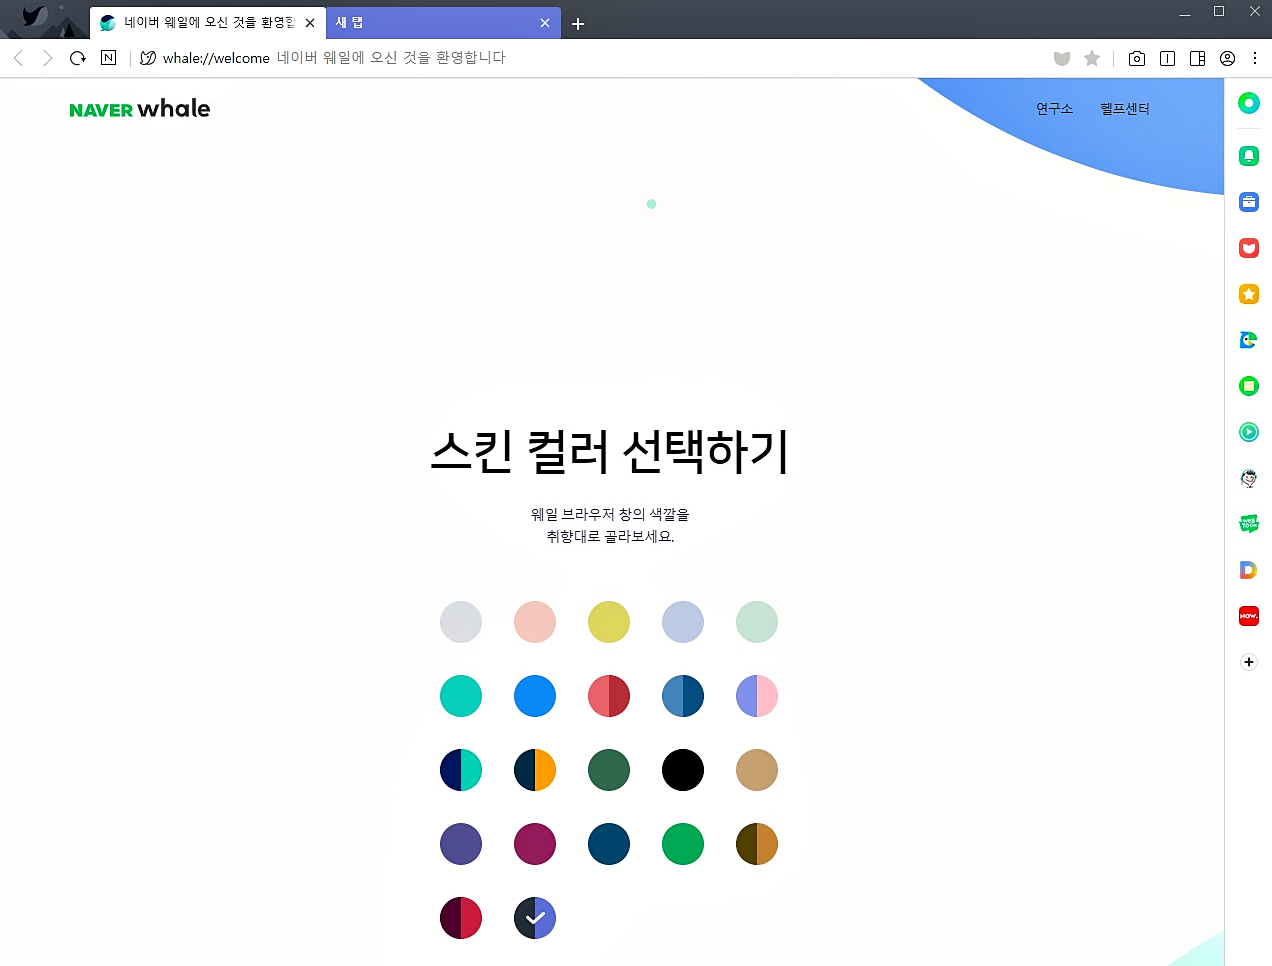Select the maroon and crimson split skin
The image size is (1272, 966).
461,918
